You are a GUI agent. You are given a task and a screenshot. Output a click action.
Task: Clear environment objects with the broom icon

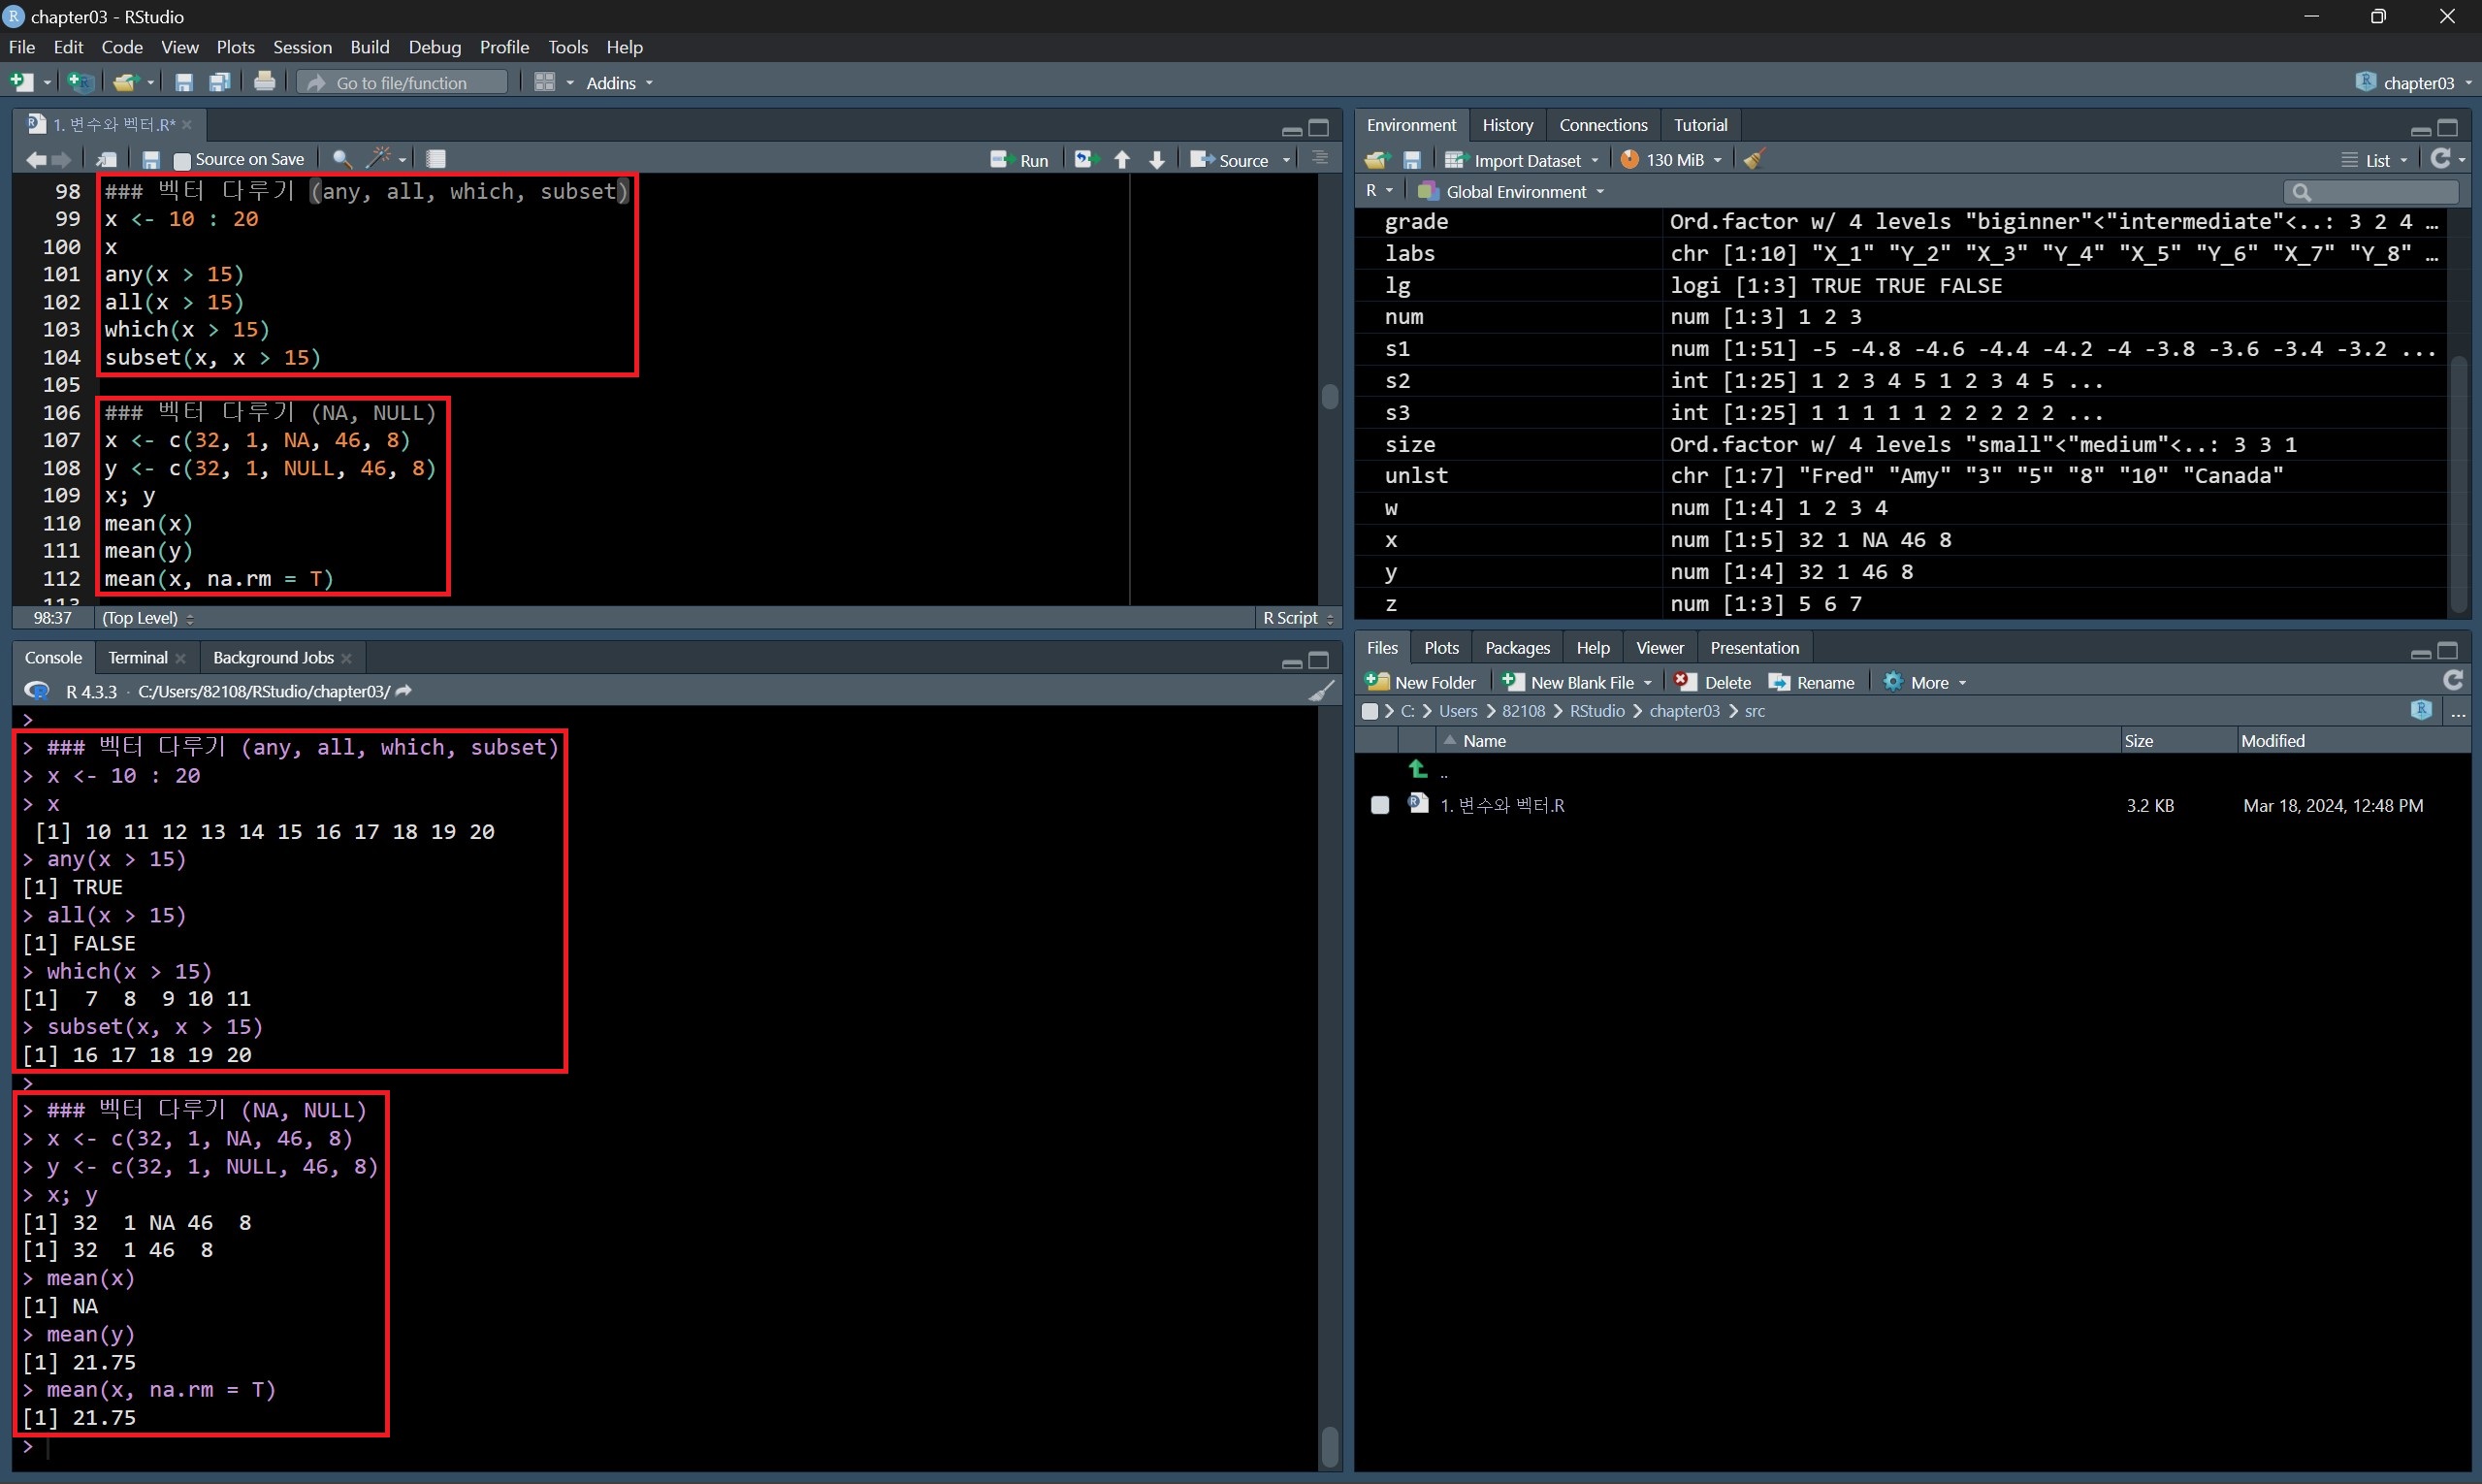point(1754,159)
